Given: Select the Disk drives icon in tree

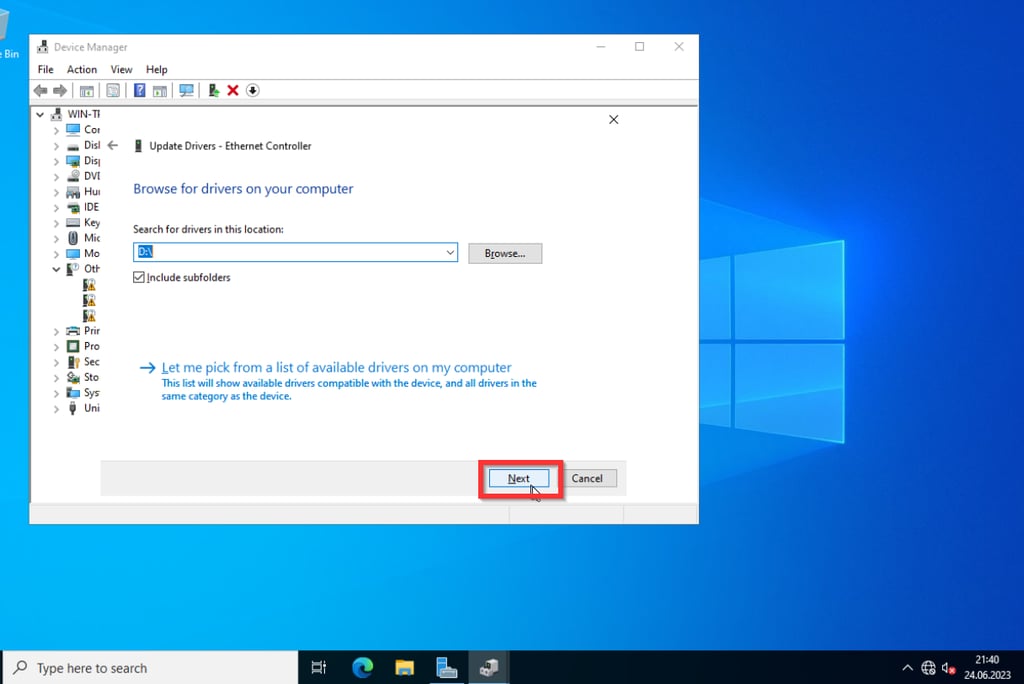Looking at the screenshot, I should pos(73,146).
